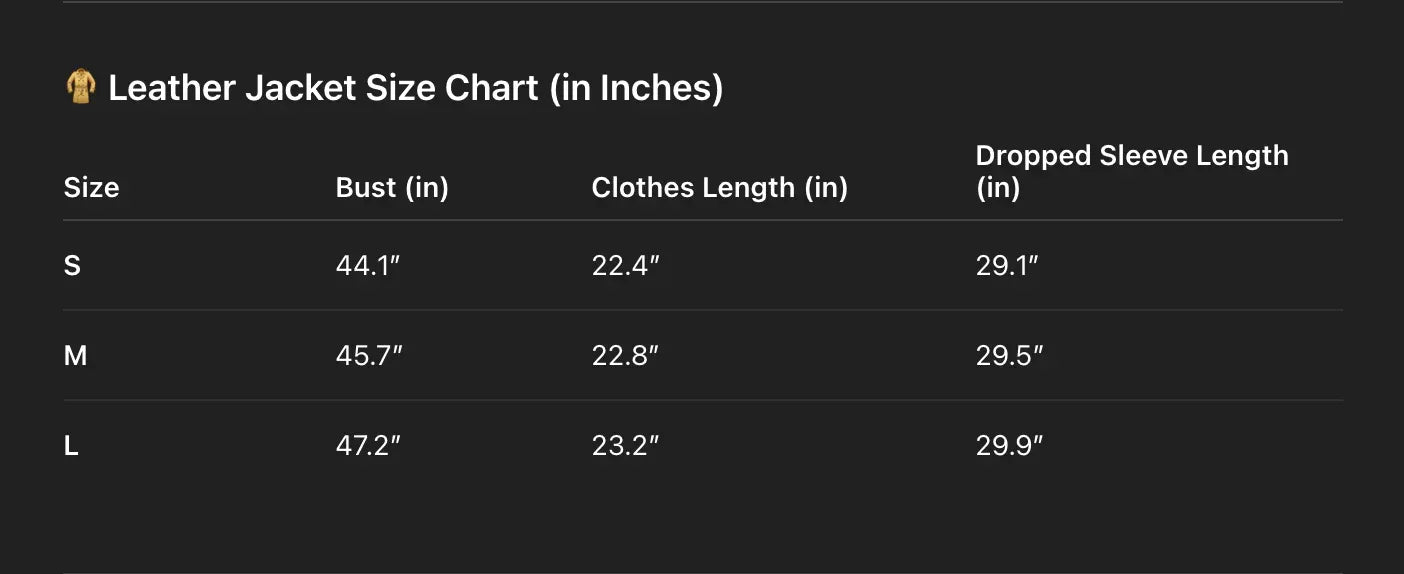The width and height of the screenshot is (1404, 574).
Task: Select the M size row label
Action: (x=75, y=355)
